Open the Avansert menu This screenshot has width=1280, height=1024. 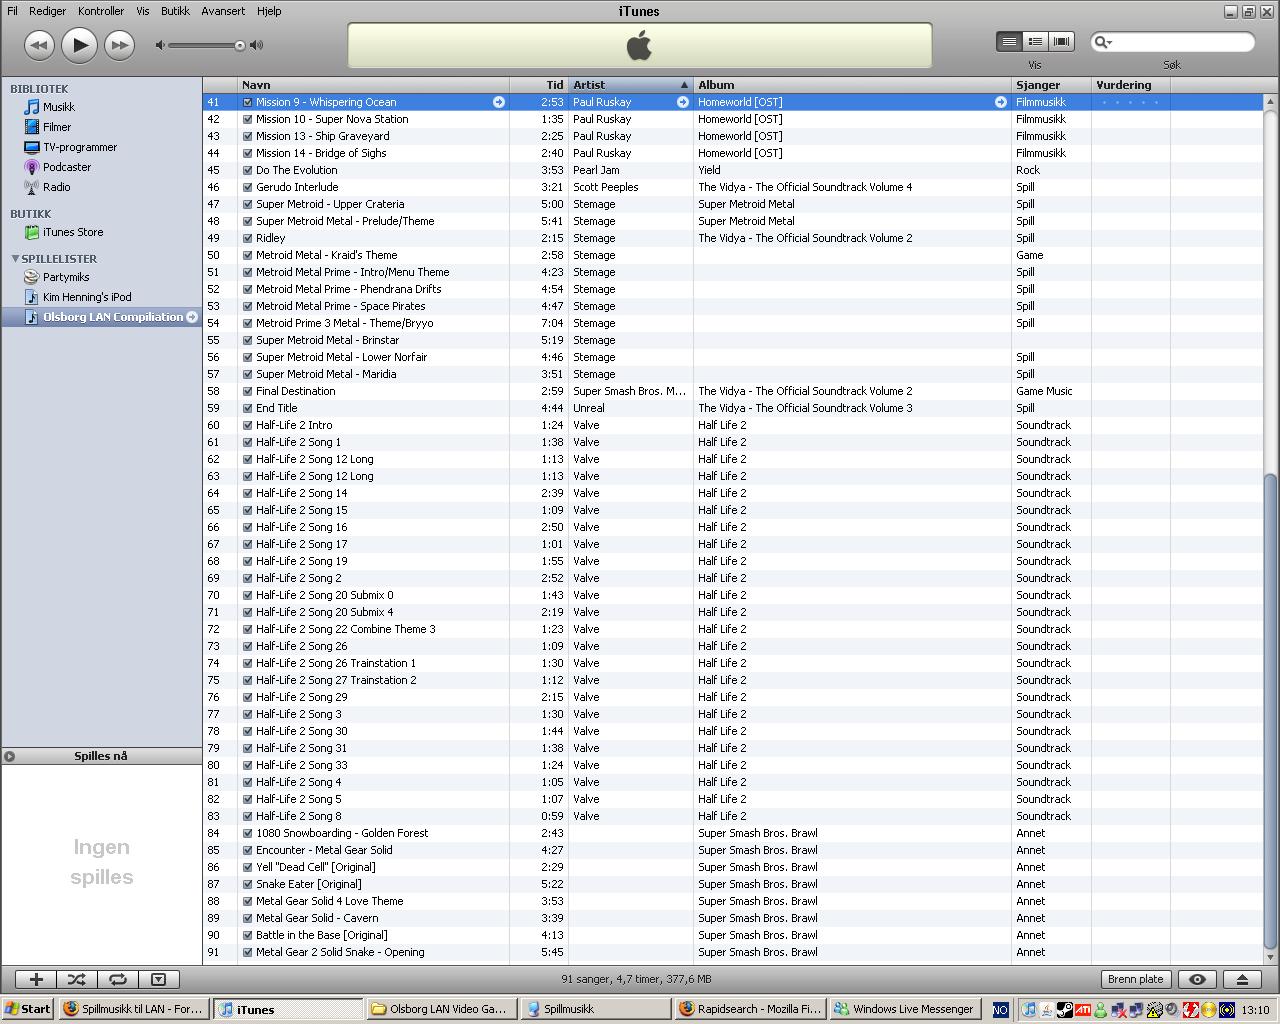click(223, 11)
